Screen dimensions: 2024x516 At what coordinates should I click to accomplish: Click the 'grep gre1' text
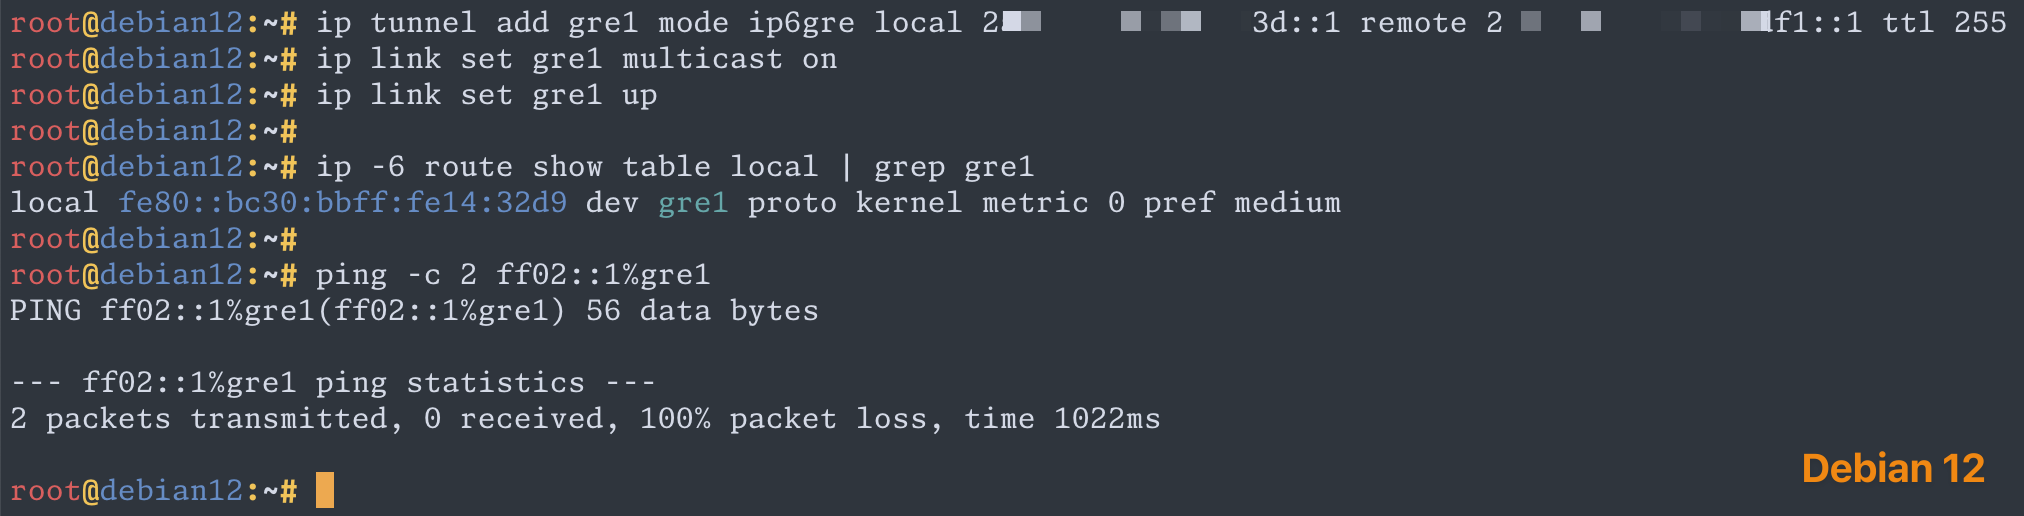click(x=954, y=167)
